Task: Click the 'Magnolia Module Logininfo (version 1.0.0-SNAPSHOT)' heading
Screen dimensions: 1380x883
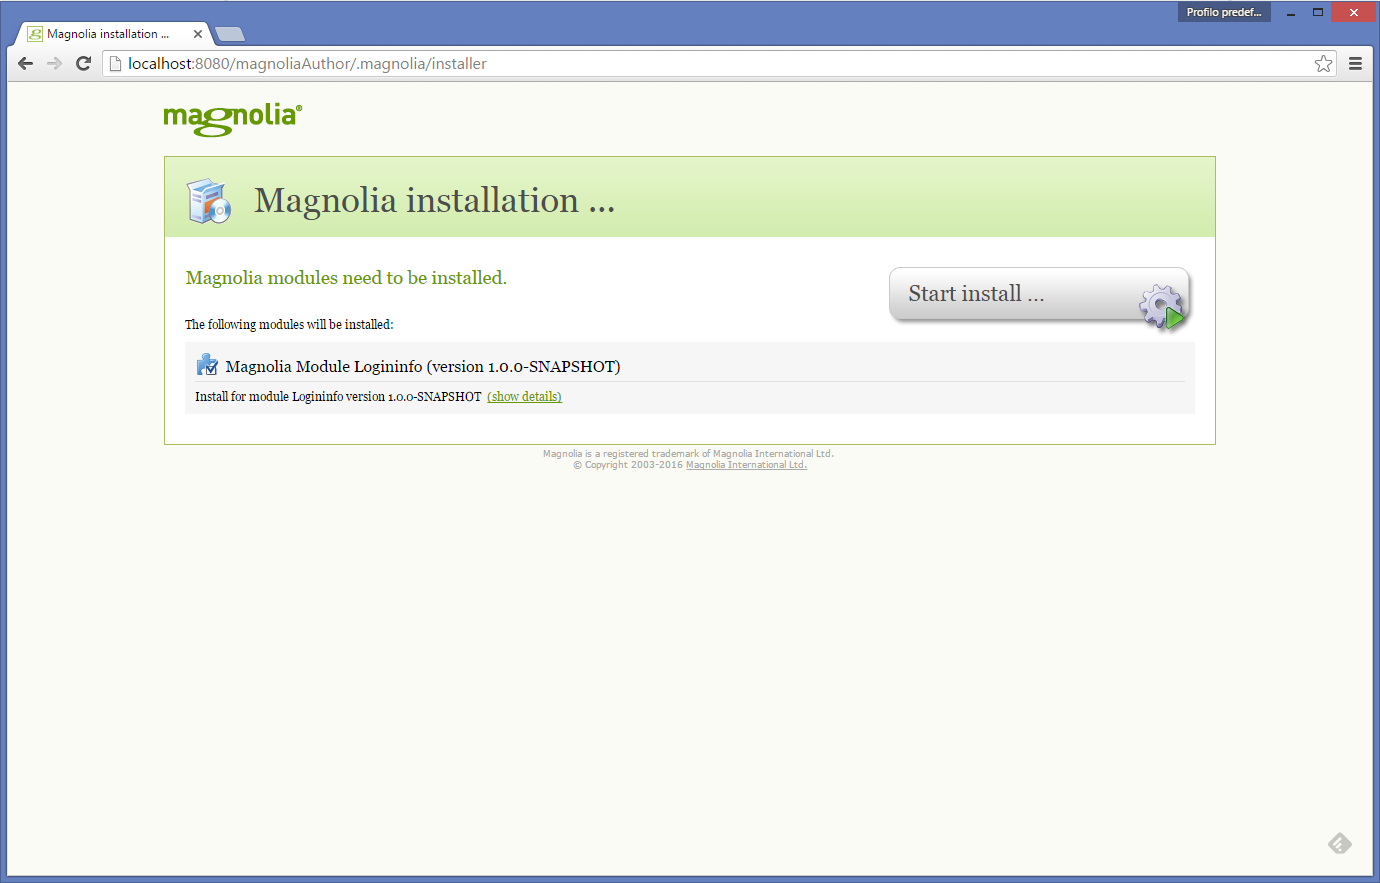Action: pyautogui.click(x=423, y=367)
